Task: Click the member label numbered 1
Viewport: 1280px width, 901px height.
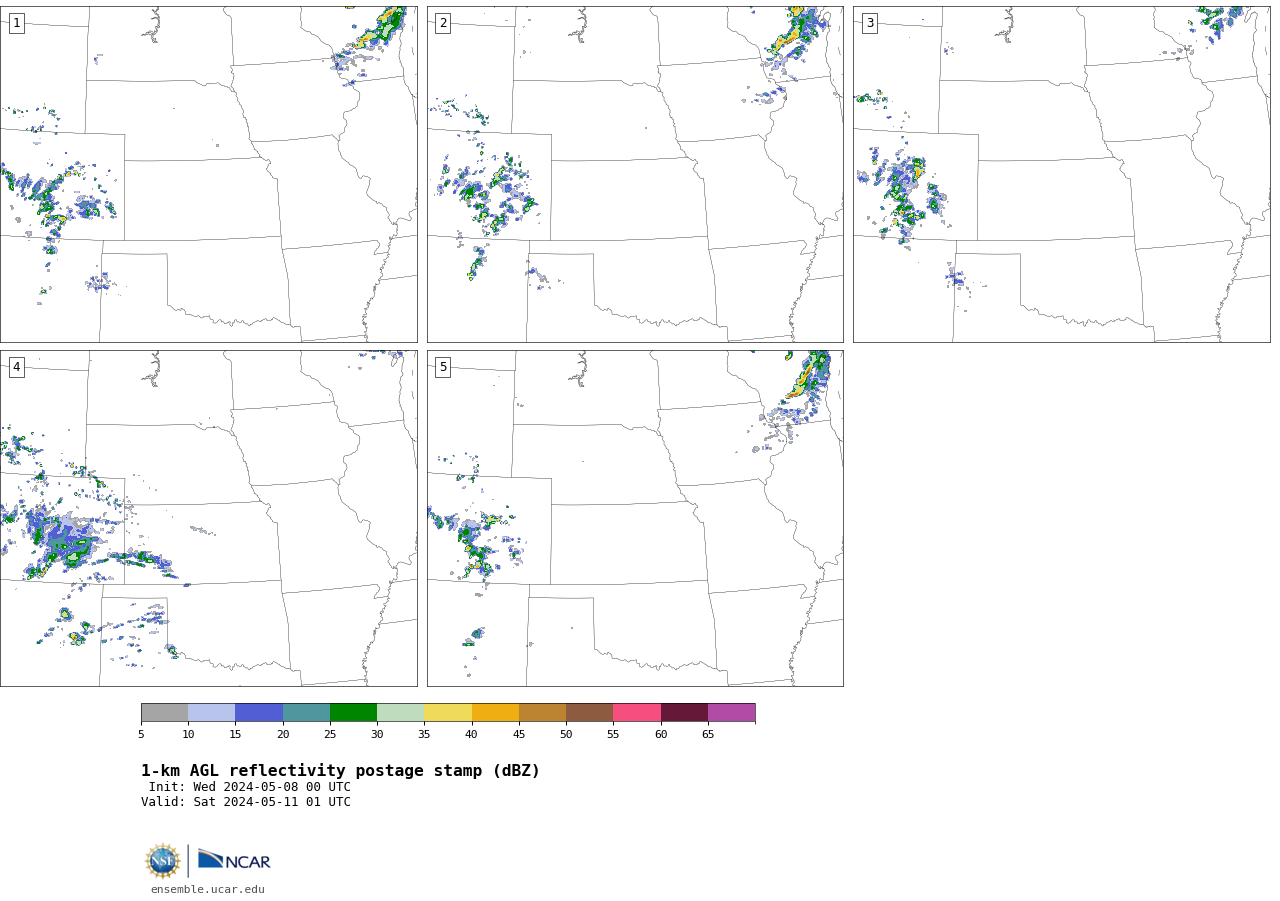Action: [17, 23]
